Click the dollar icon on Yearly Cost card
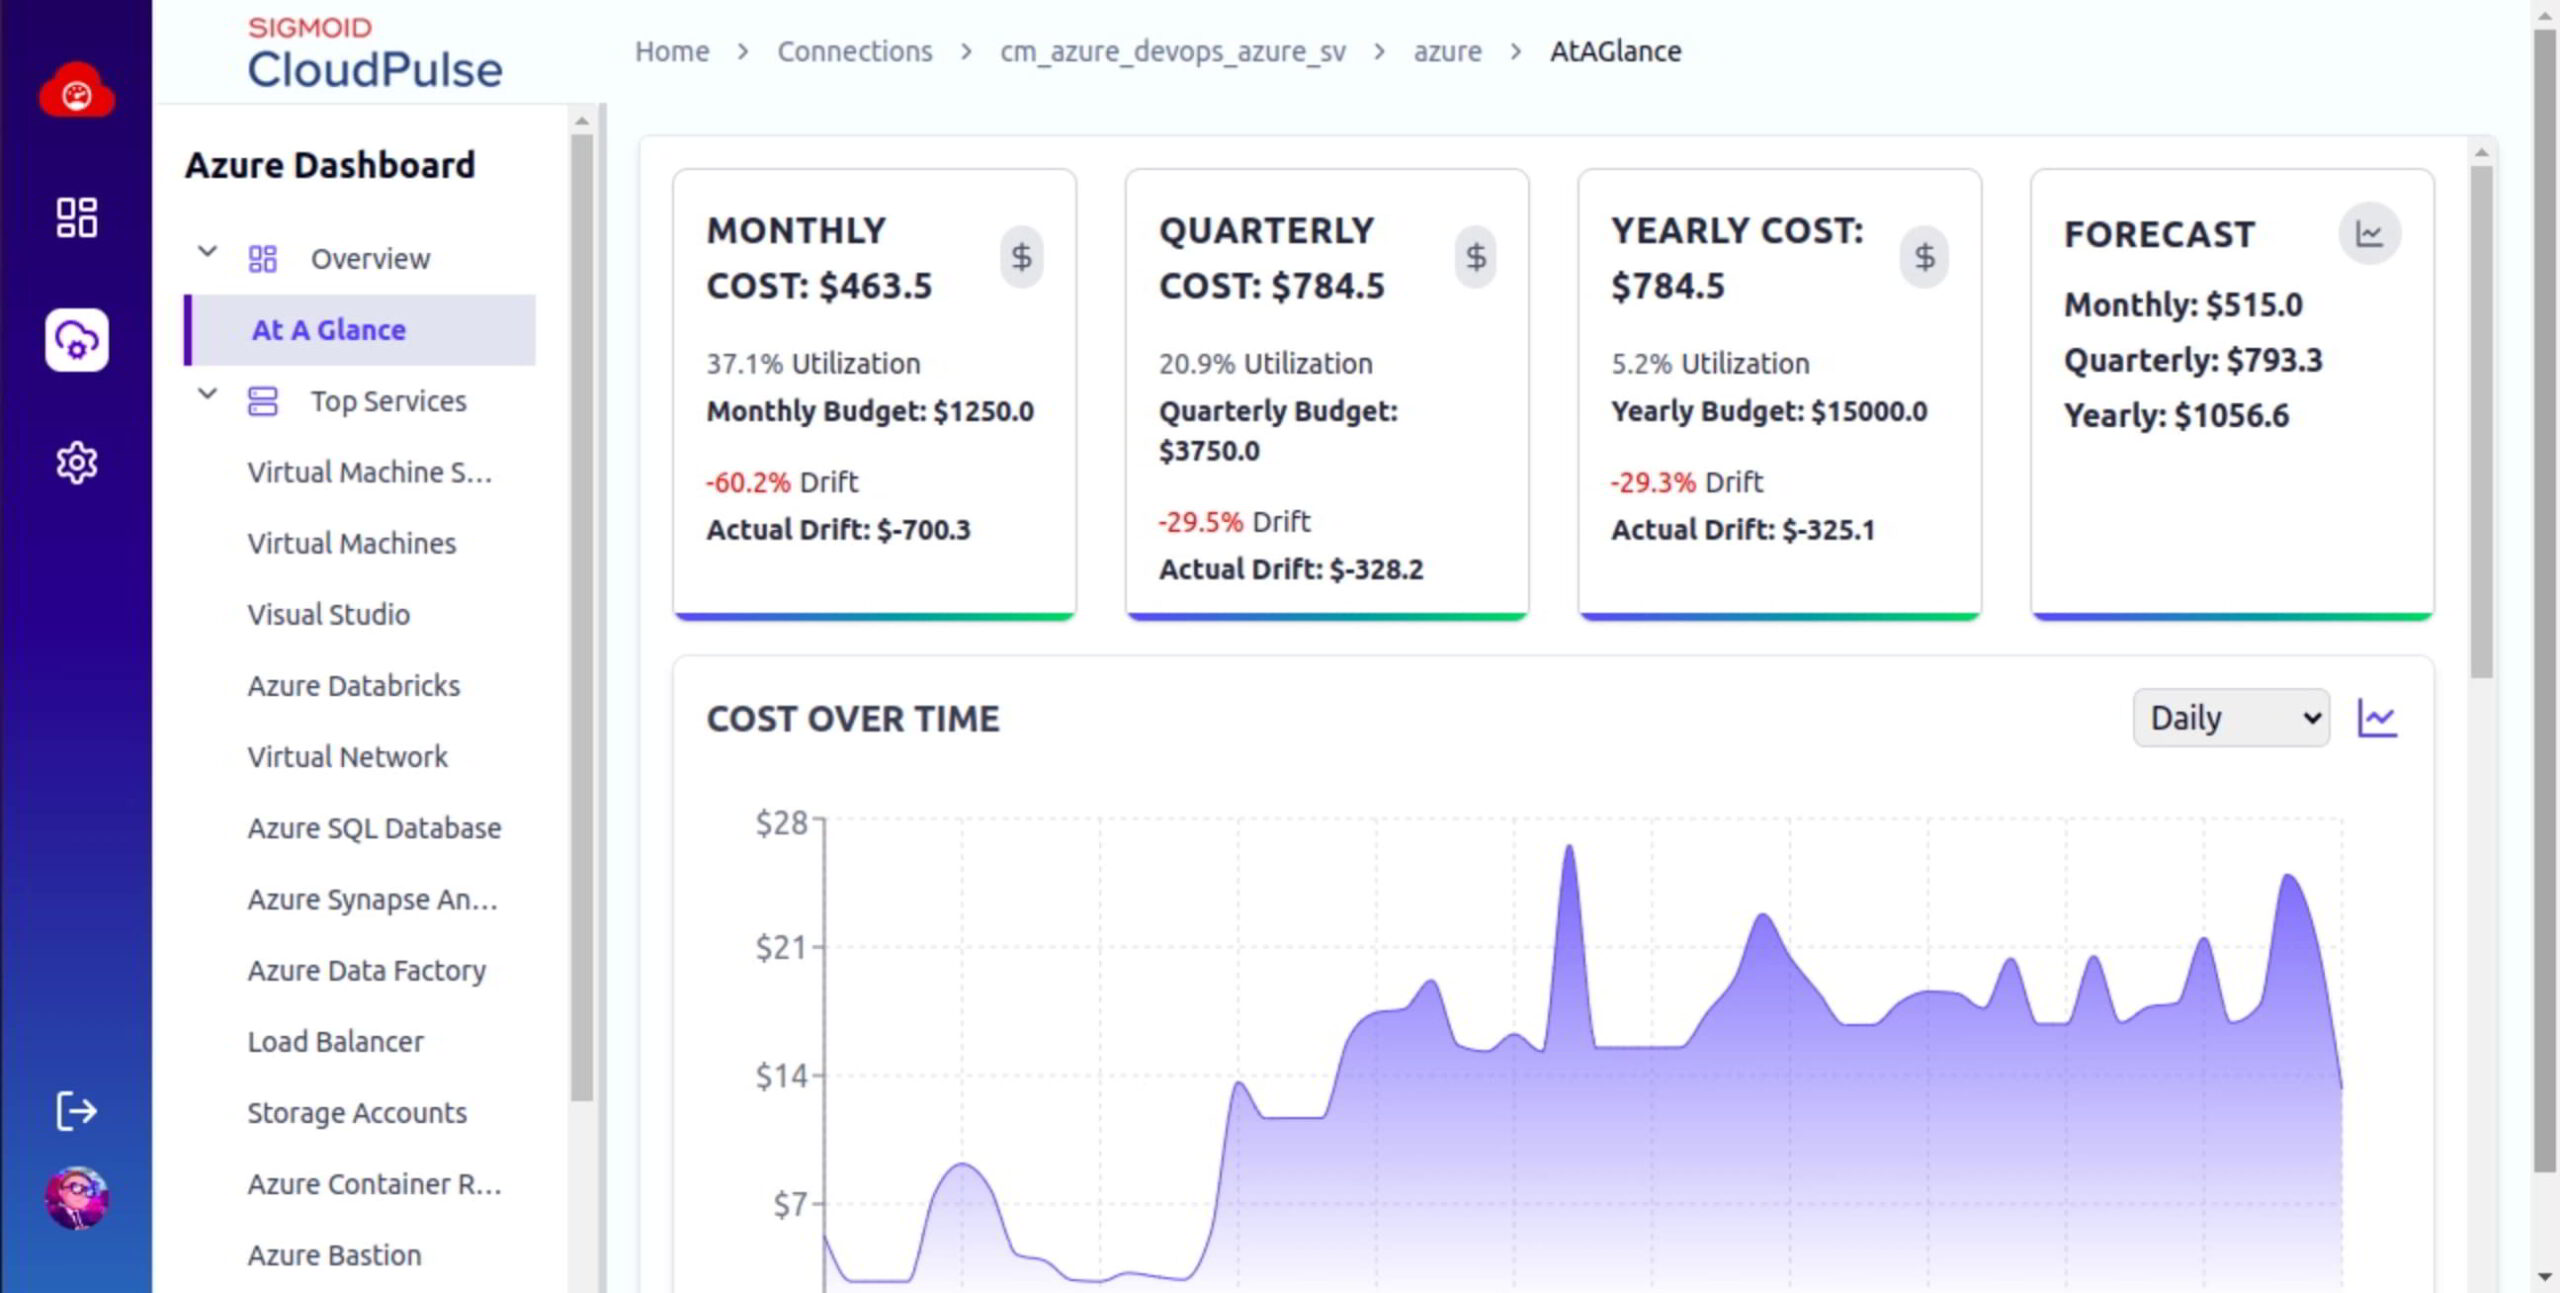 1924,257
